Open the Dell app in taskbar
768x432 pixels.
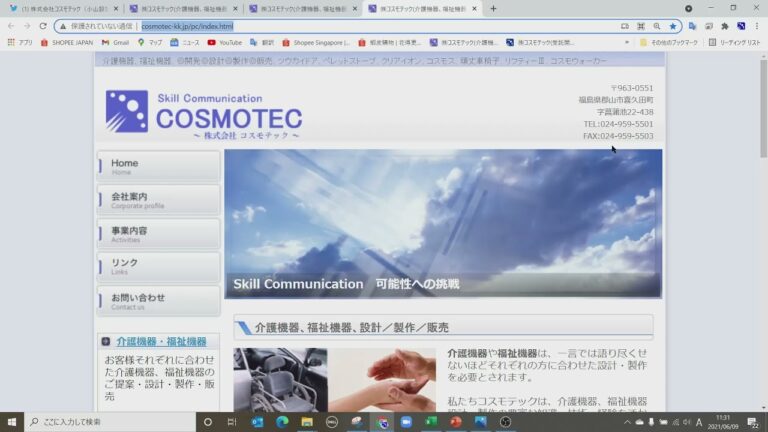(332, 422)
